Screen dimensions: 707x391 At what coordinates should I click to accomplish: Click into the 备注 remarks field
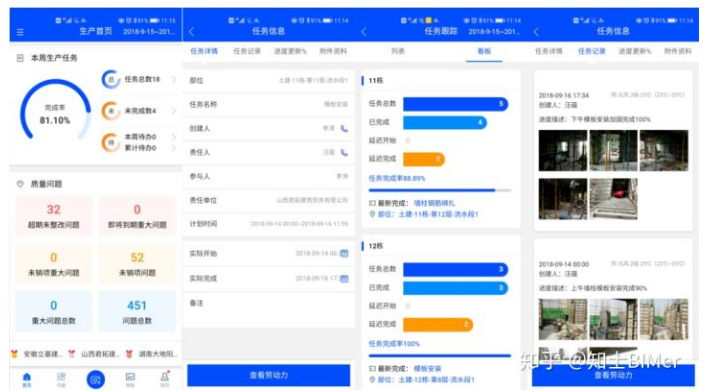(x=269, y=309)
